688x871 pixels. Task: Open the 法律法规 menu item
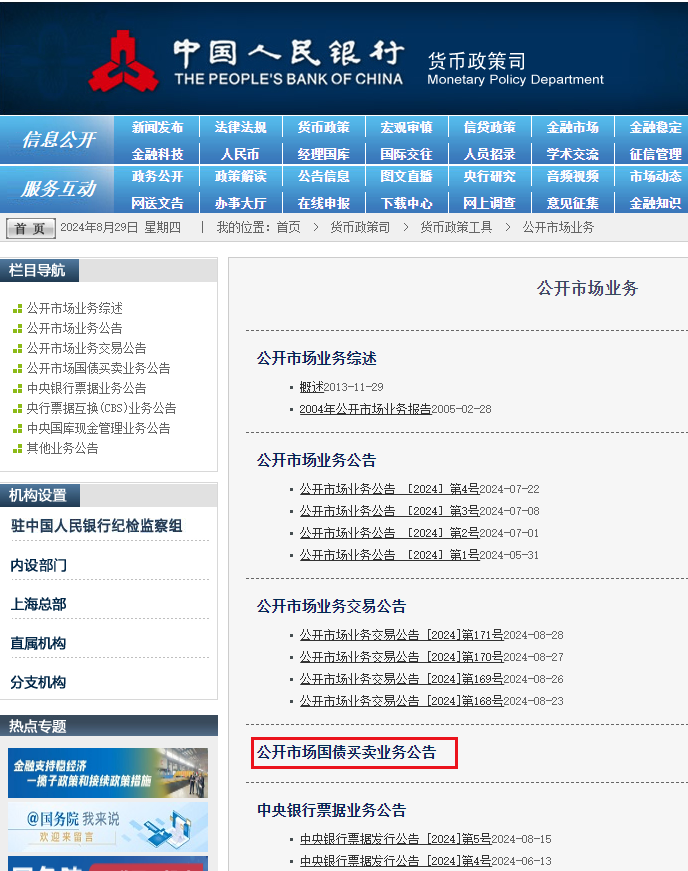240,127
